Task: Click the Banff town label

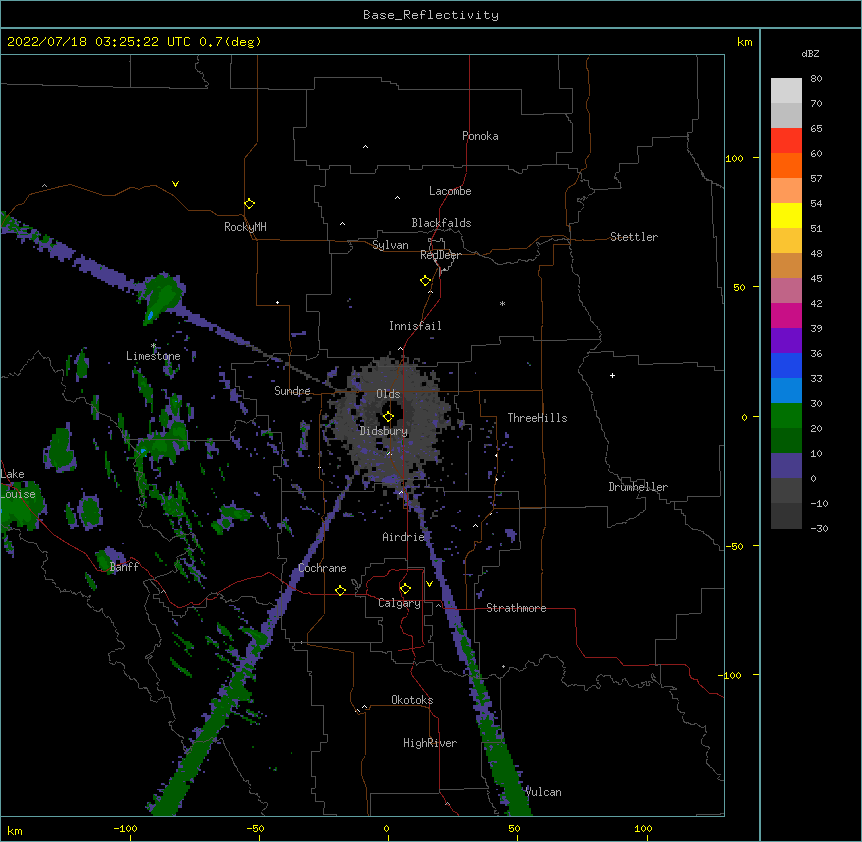Action: pos(124,567)
